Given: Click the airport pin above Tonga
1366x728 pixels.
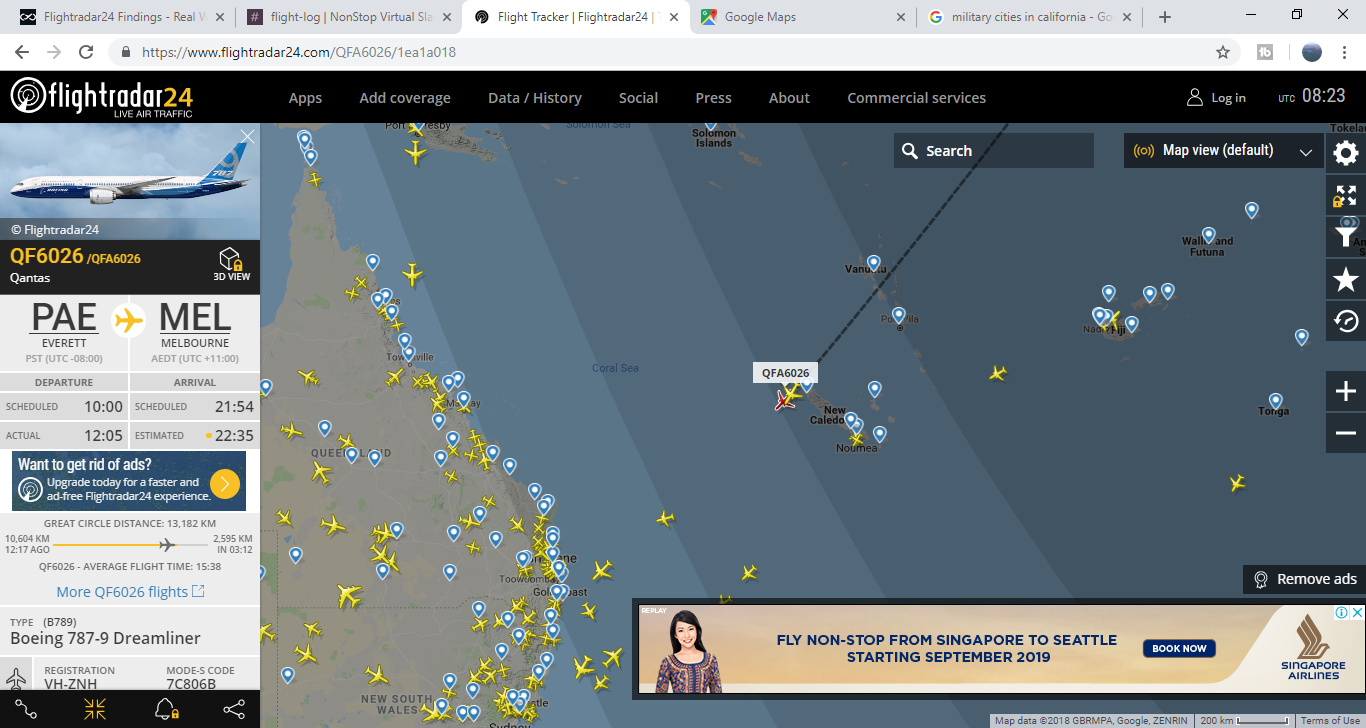Looking at the screenshot, I should 1276,401.
